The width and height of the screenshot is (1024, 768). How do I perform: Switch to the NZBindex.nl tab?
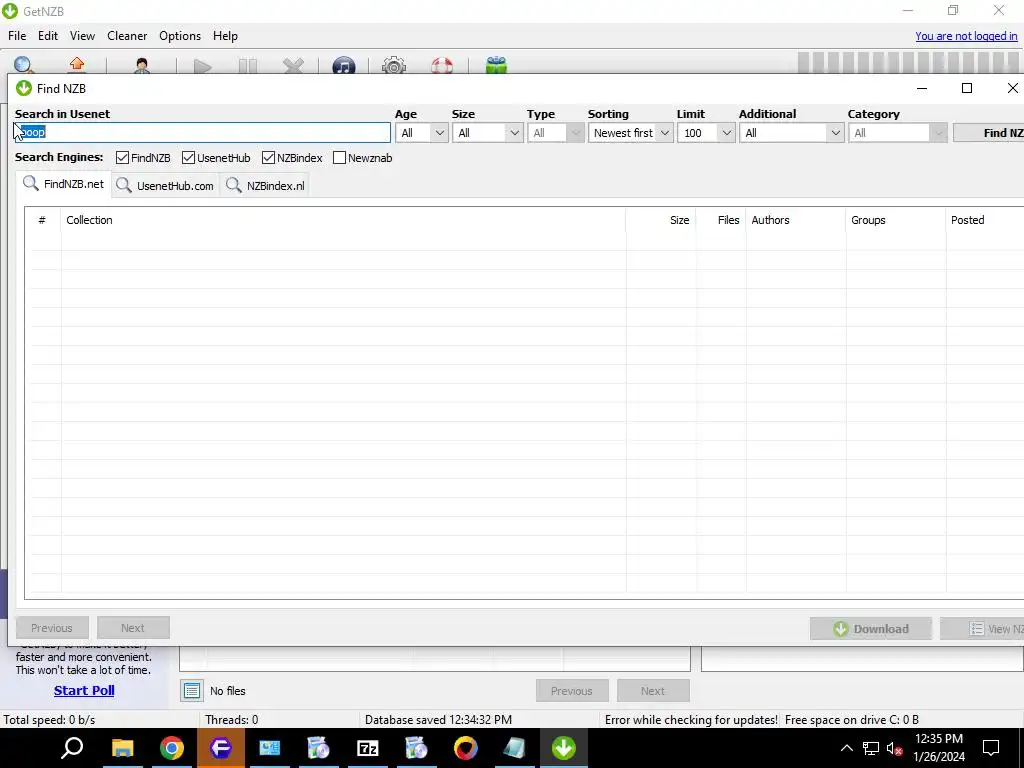tap(264, 185)
